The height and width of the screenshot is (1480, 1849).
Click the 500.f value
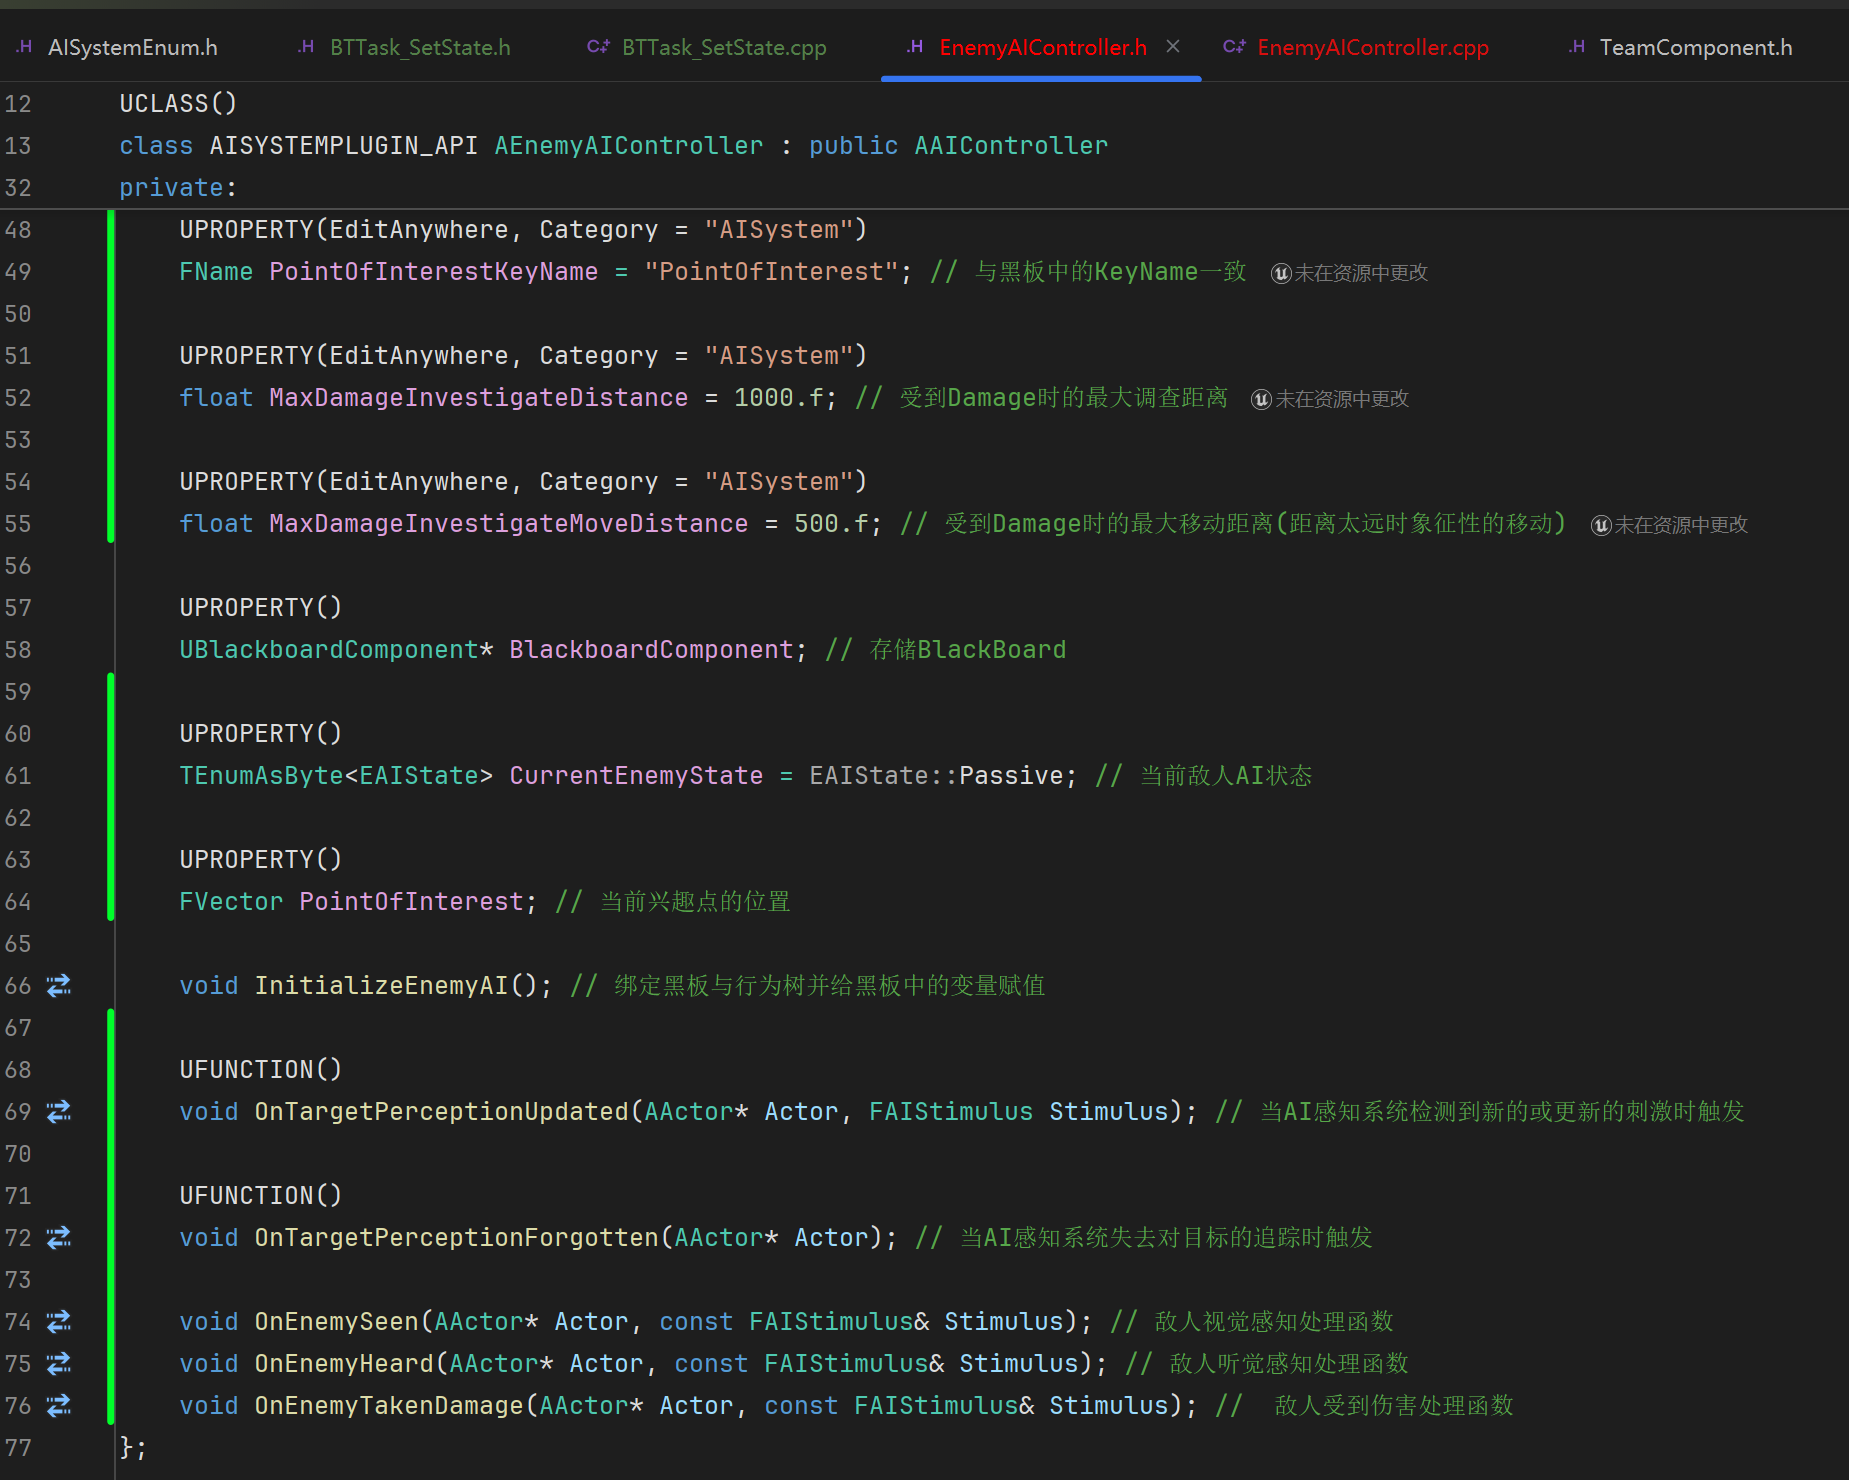[831, 524]
